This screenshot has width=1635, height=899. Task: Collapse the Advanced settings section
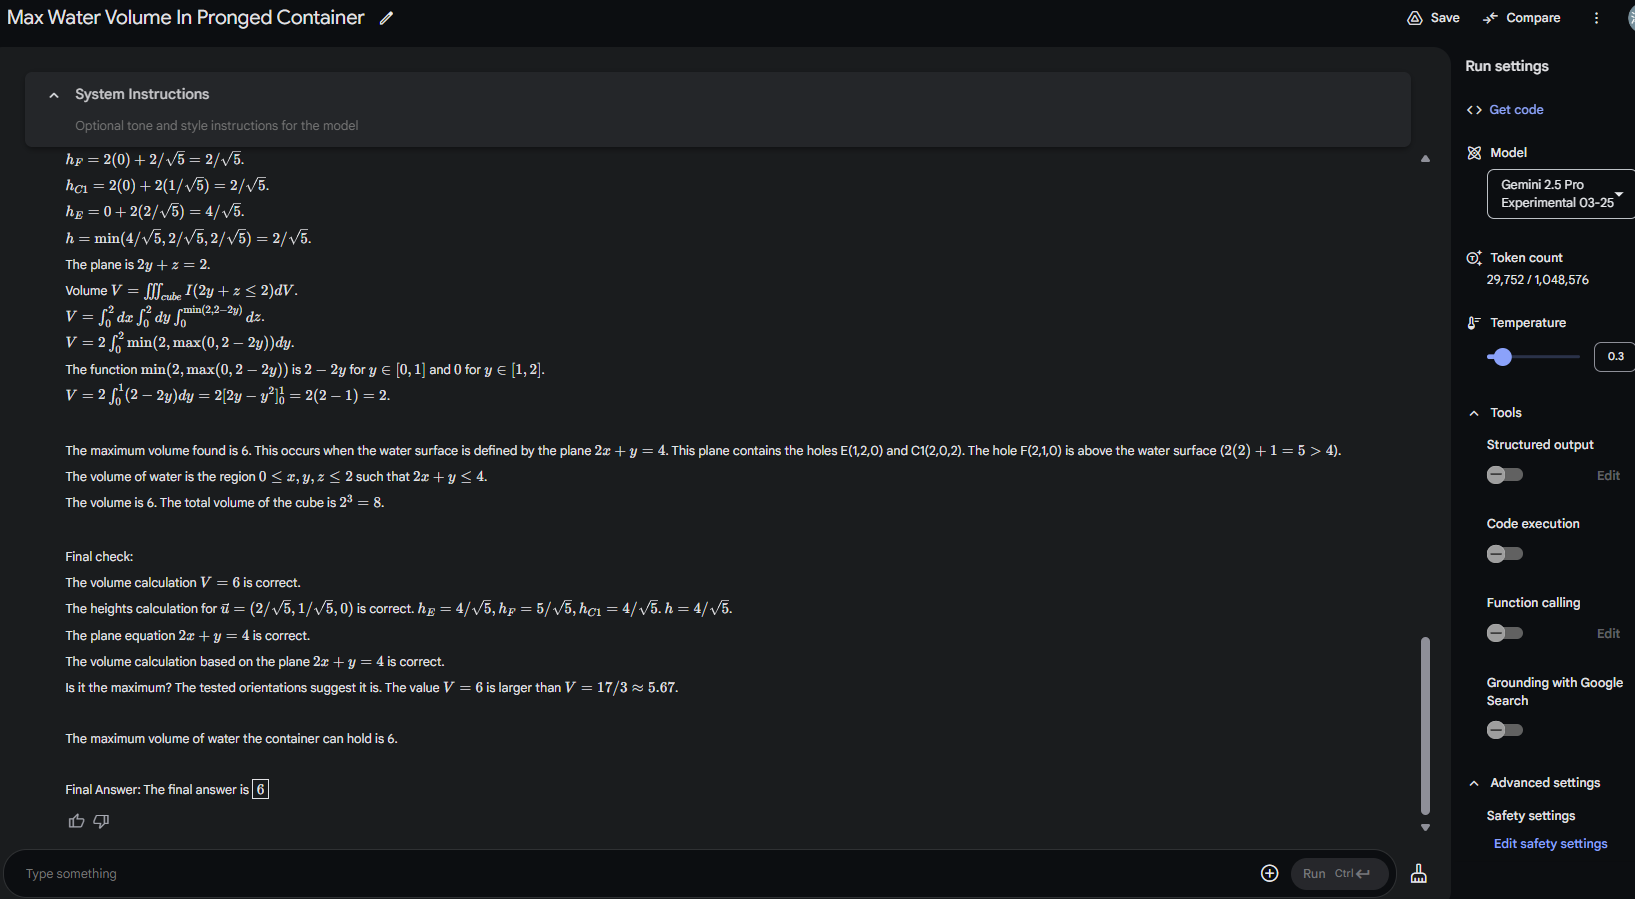[x=1474, y=783]
